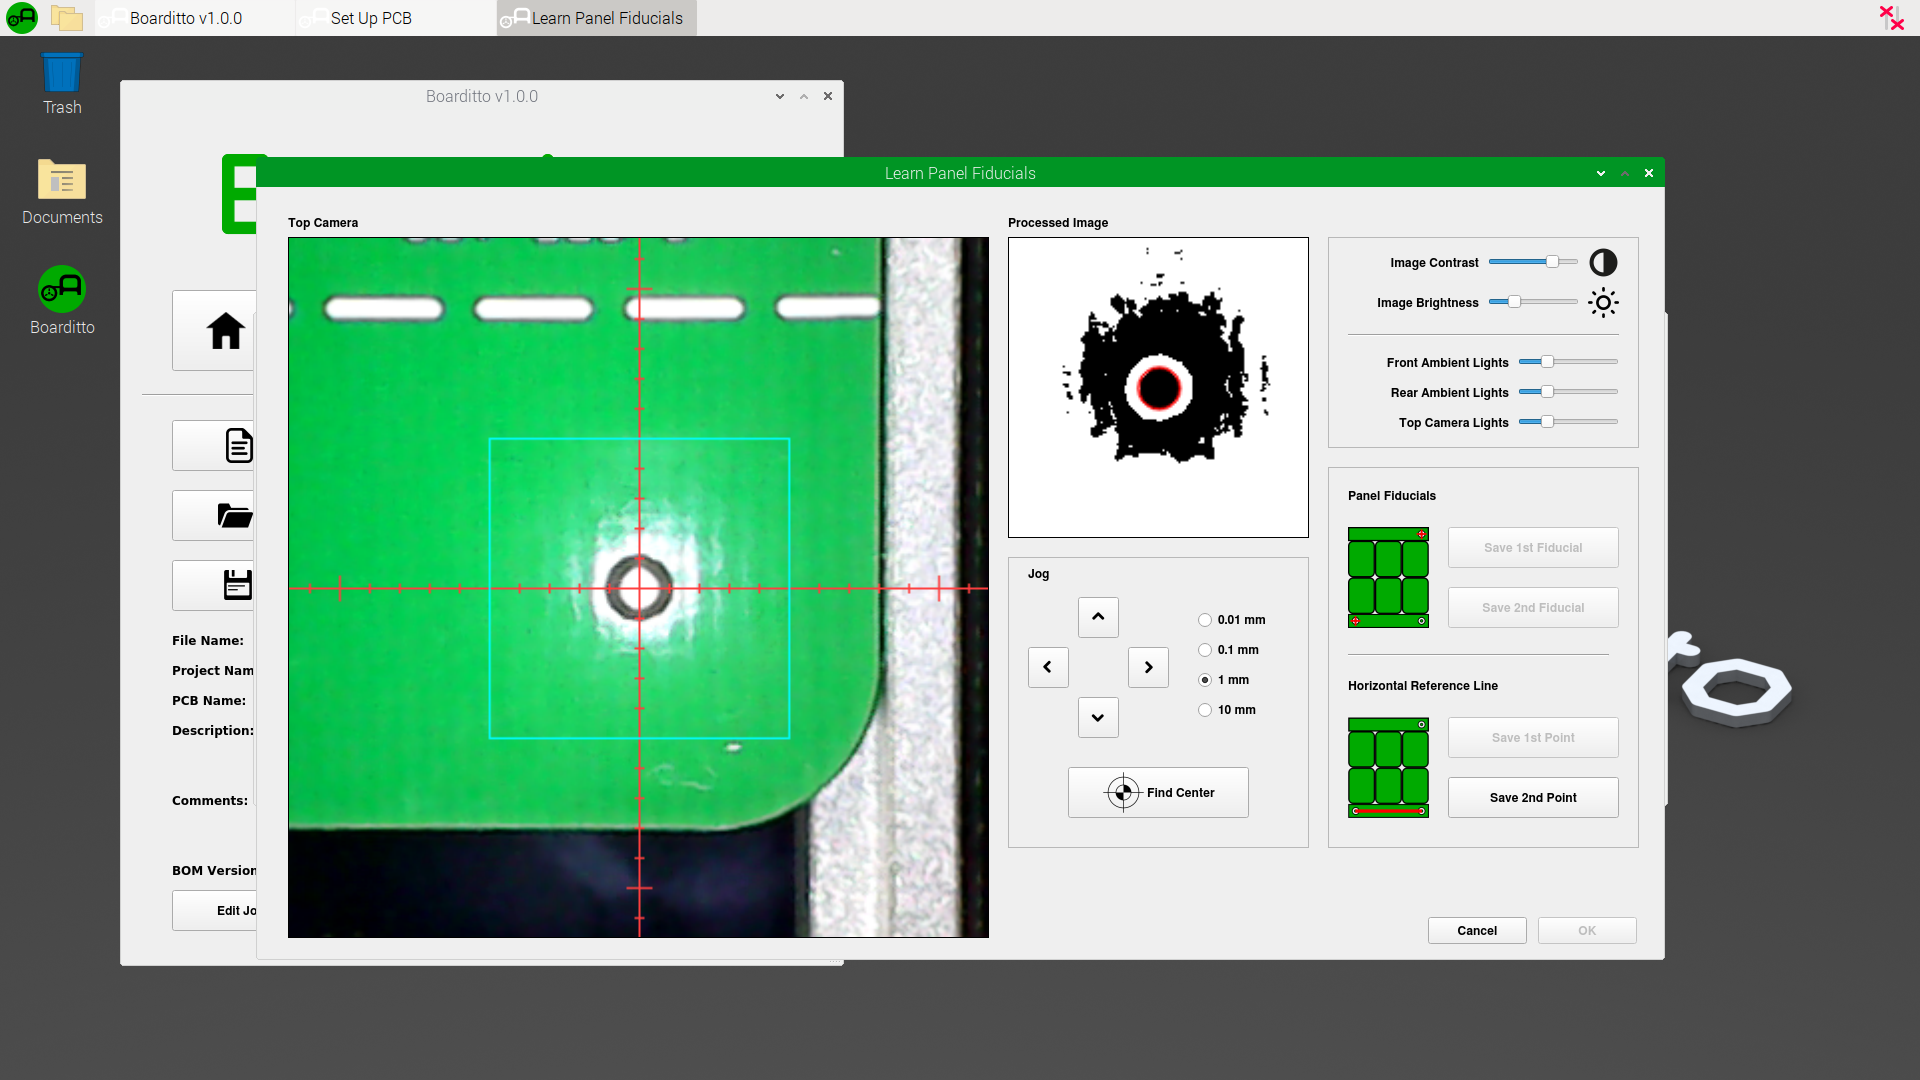Viewport: 1920px width, 1080px height.
Task: Click the Find Center button
Action: click(x=1158, y=793)
